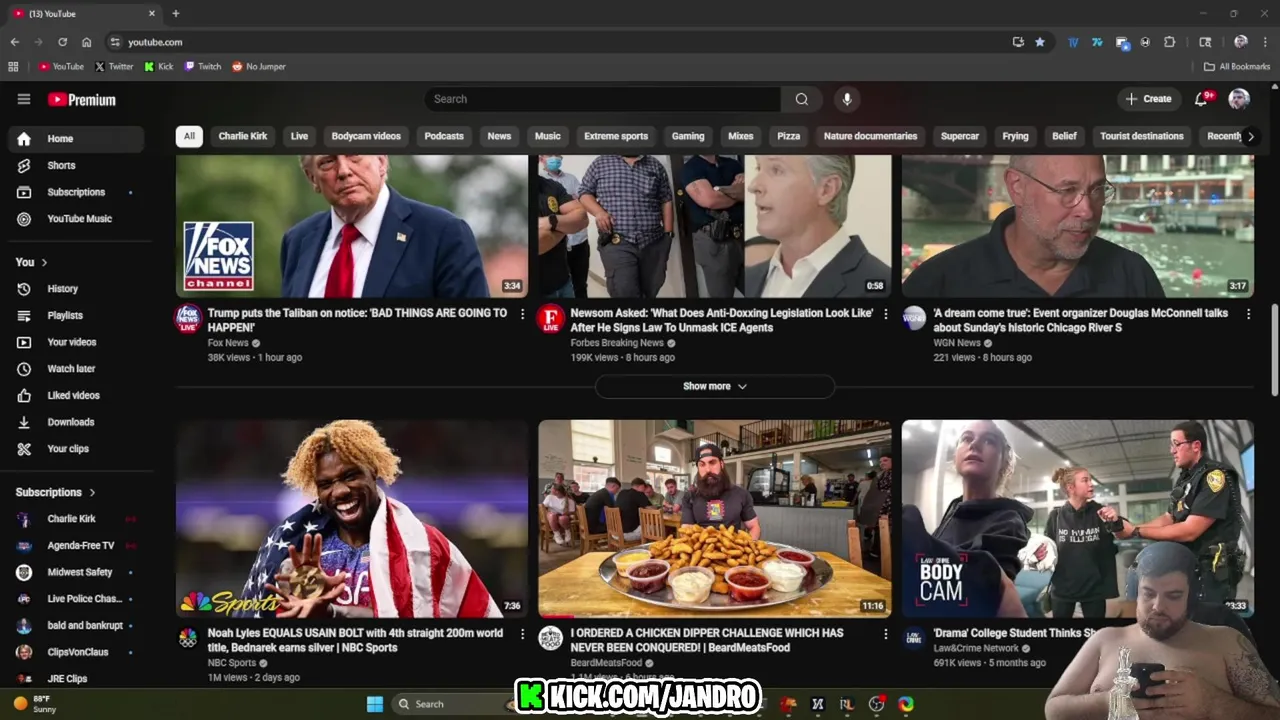This screenshot has width=1280, height=720.
Task: Reload the page in the browser
Action: coord(62,42)
